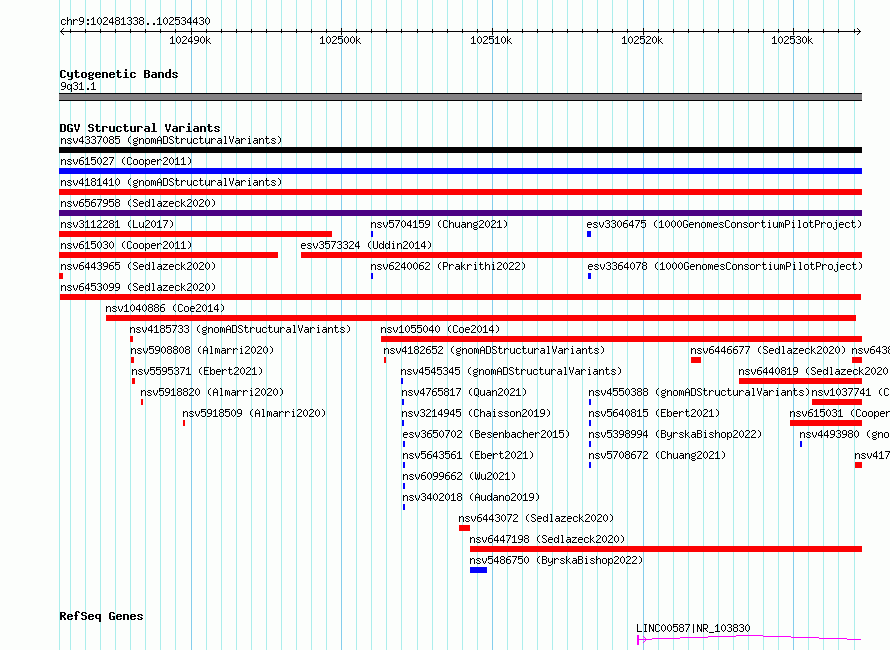The height and width of the screenshot is (650, 890).
Task: Select the red nsv3112281 variant bar
Action: 195,234
